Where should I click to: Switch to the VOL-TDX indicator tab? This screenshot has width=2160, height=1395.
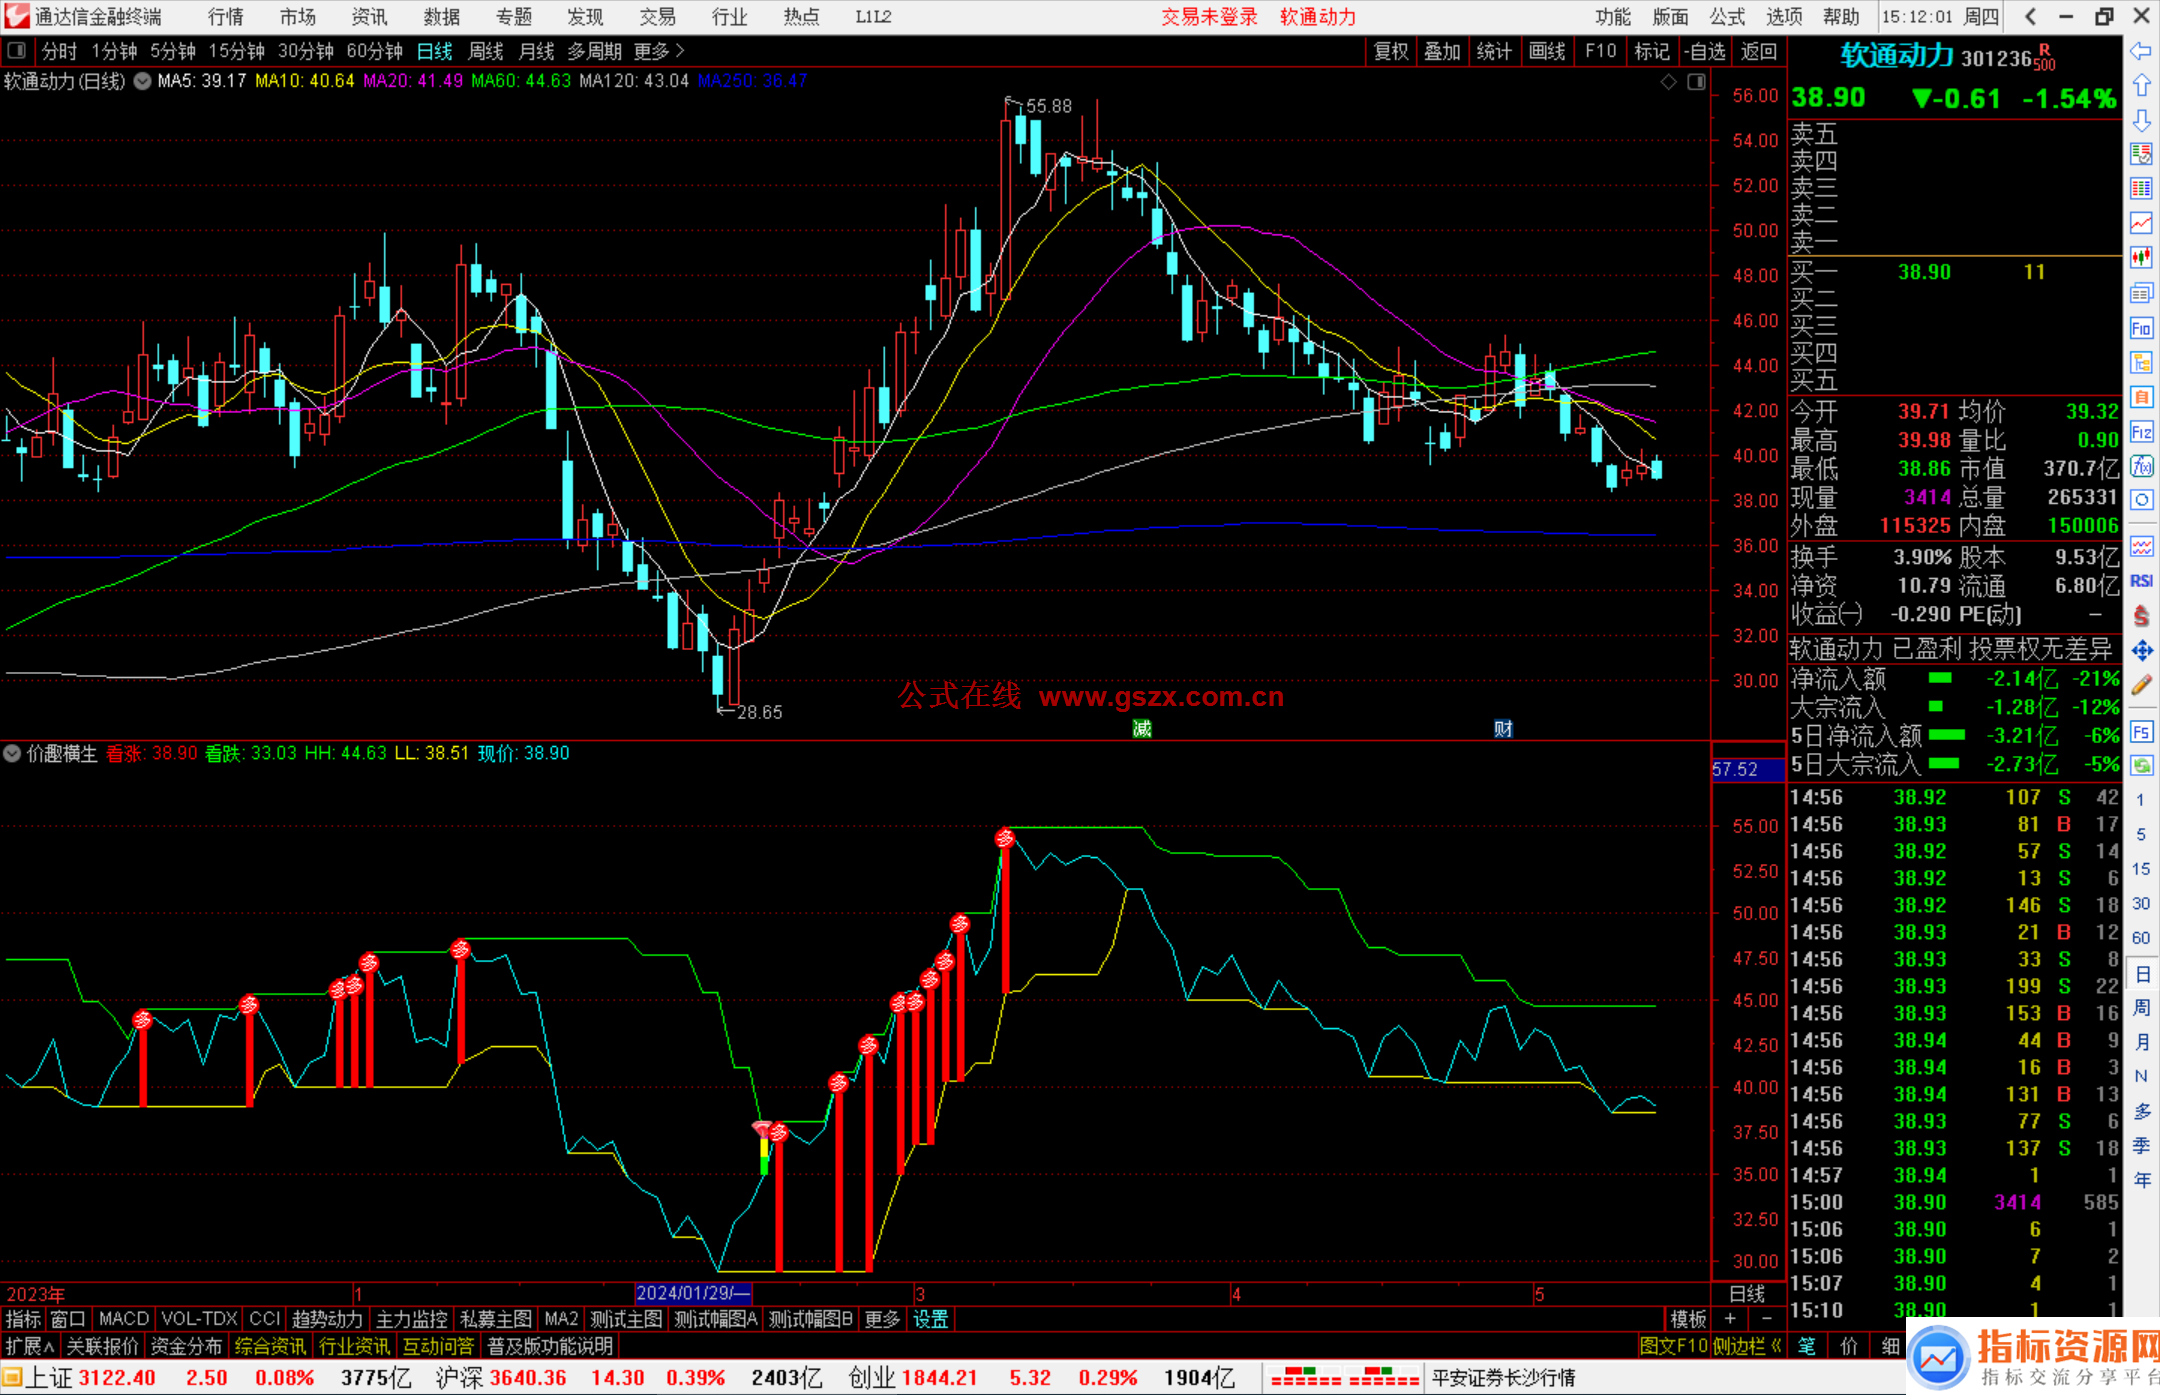pyautogui.click(x=199, y=1319)
